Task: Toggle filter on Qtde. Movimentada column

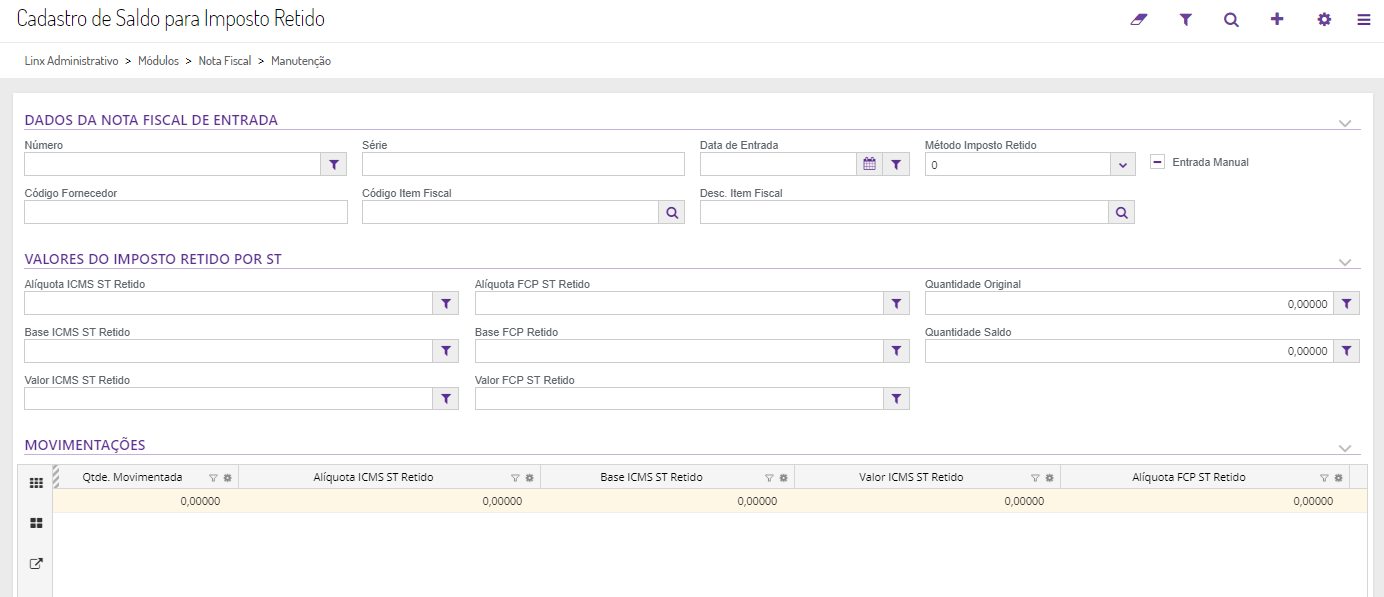Action: point(213,478)
